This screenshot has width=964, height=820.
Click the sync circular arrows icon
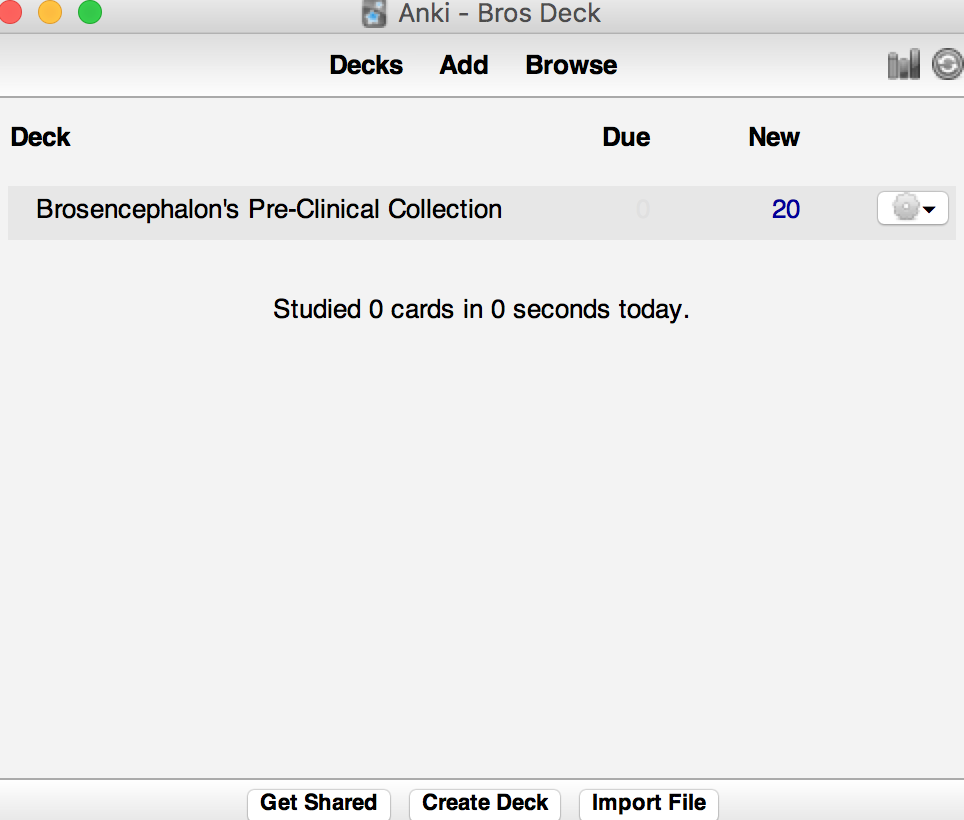[x=947, y=65]
